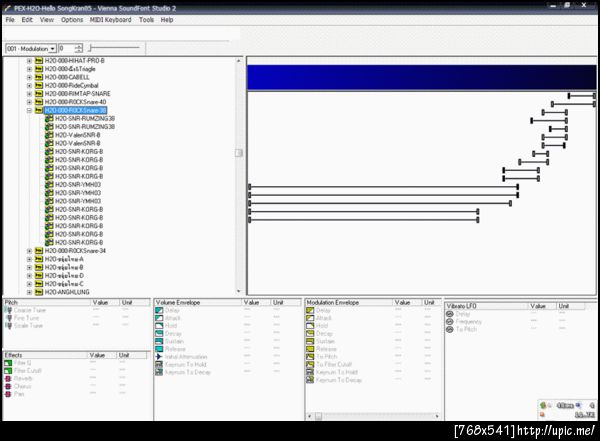Open the Help menu
Viewport: 600px width, 441px height.
point(167,20)
